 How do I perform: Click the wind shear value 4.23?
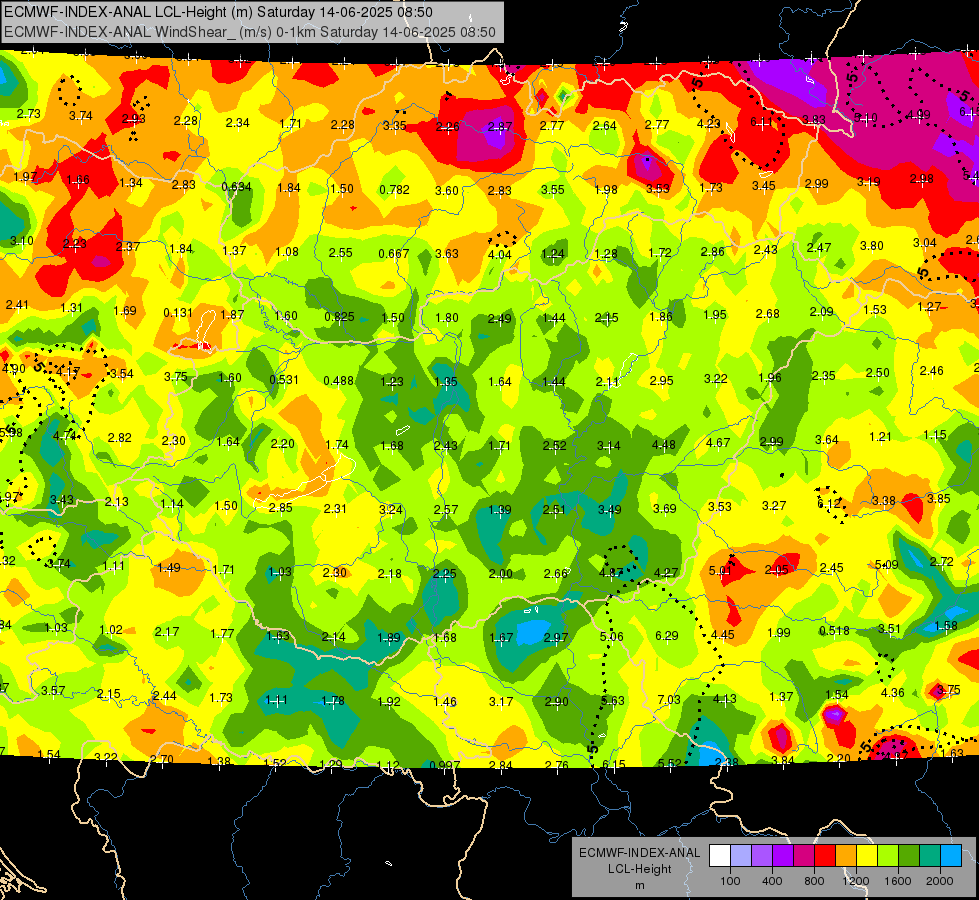coord(709,124)
